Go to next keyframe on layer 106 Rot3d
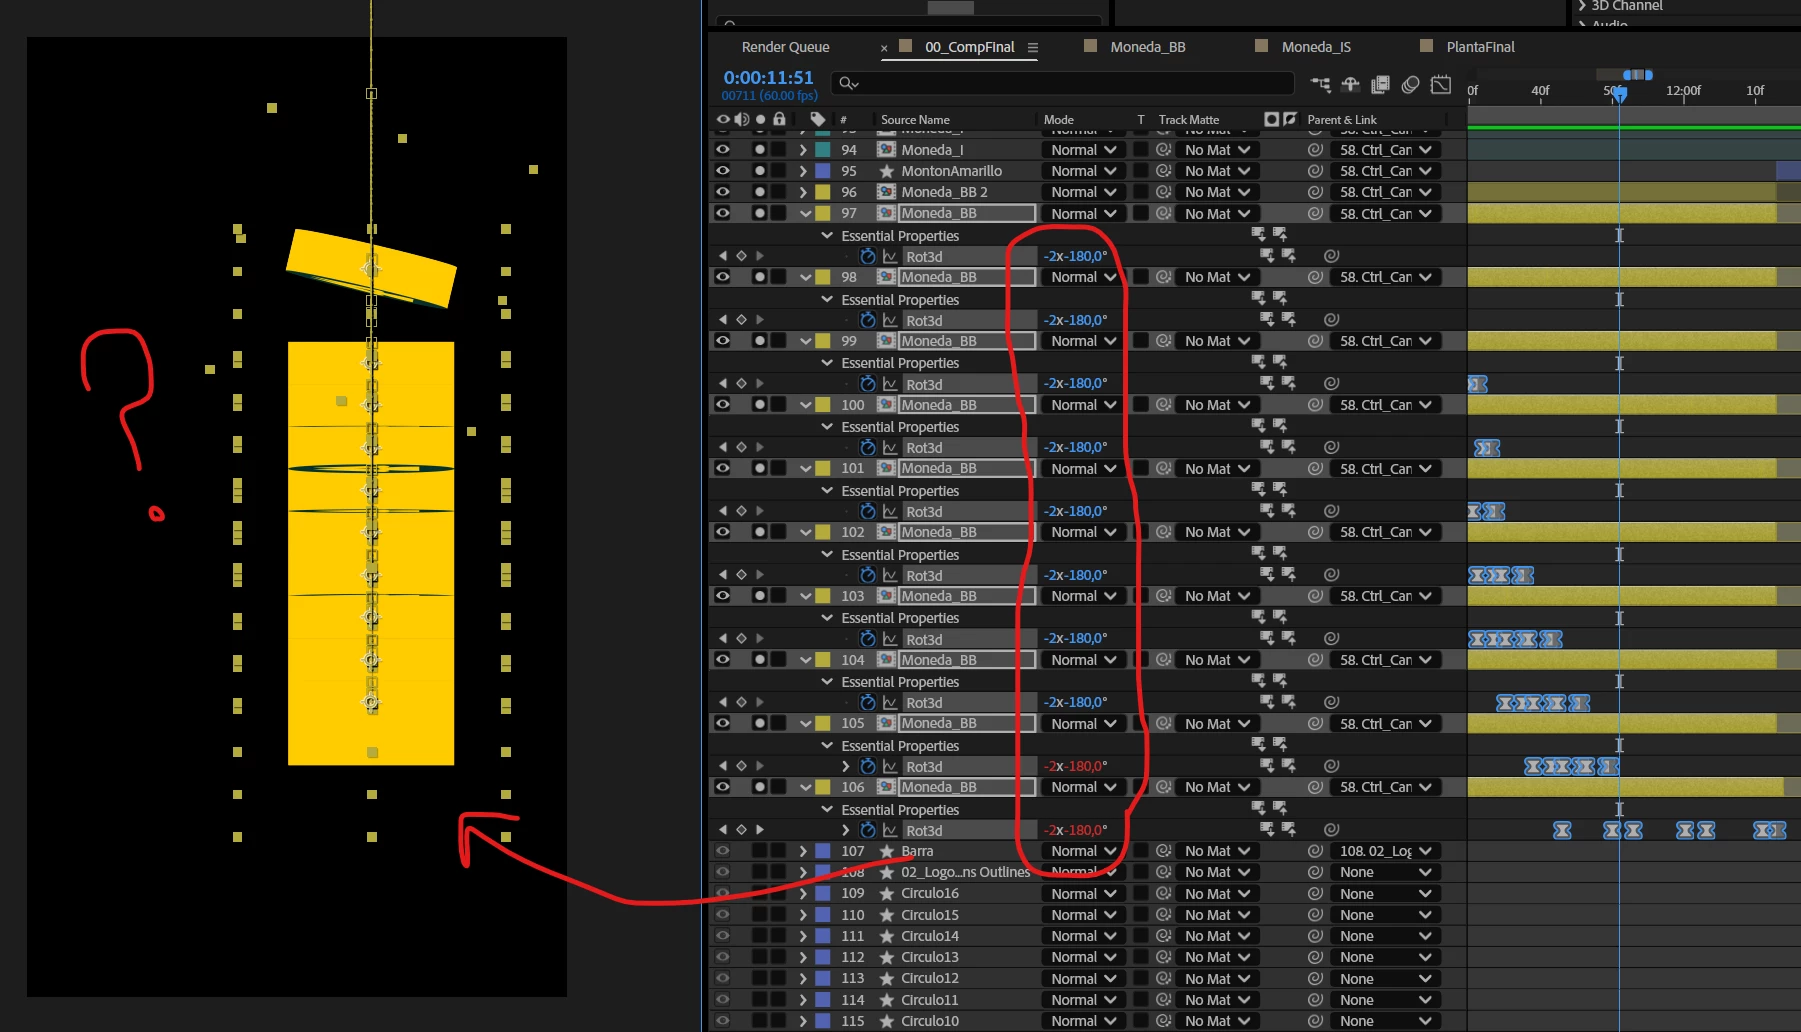This screenshot has width=1801, height=1032. tap(760, 830)
